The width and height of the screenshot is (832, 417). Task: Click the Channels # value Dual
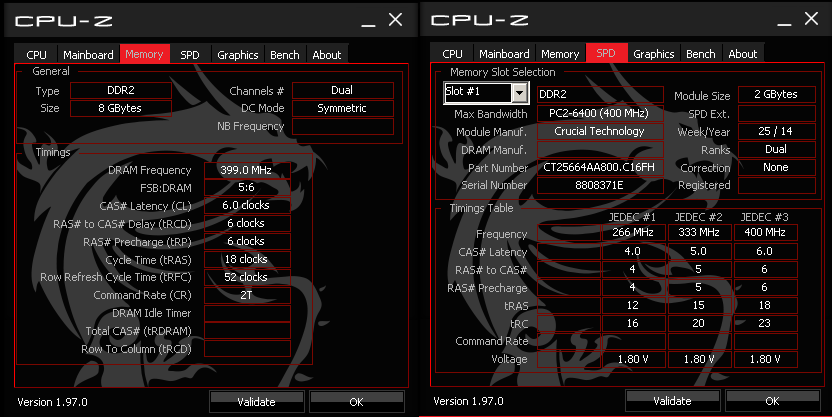(343, 90)
